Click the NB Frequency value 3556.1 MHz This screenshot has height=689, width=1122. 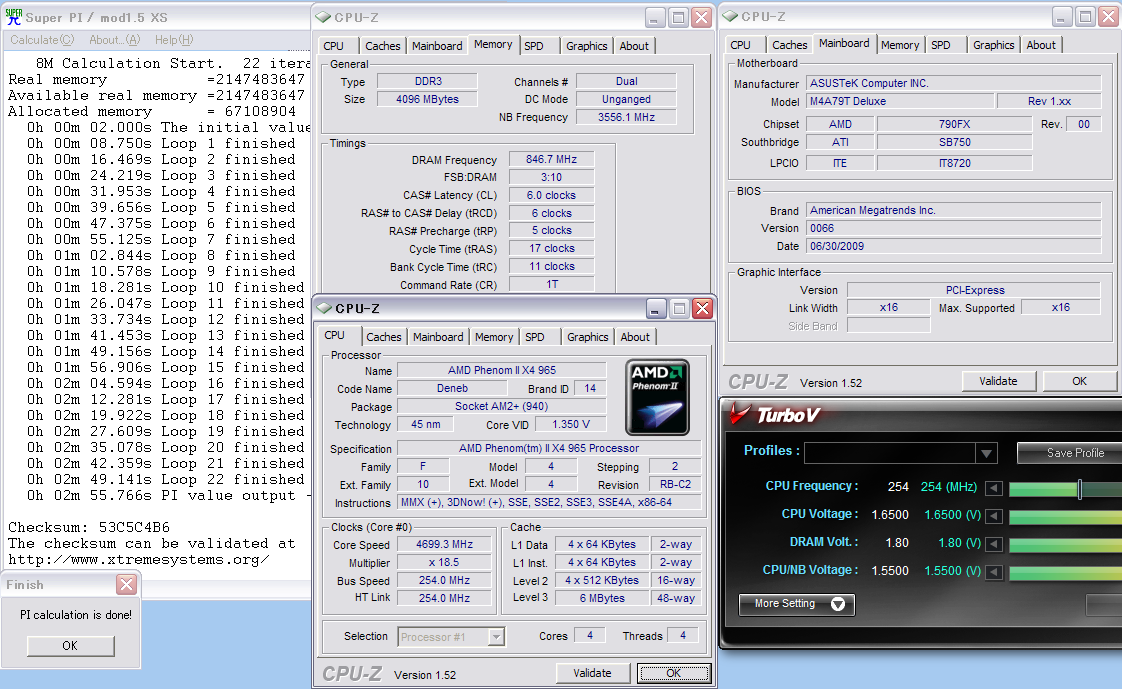(x=626, y=117)
